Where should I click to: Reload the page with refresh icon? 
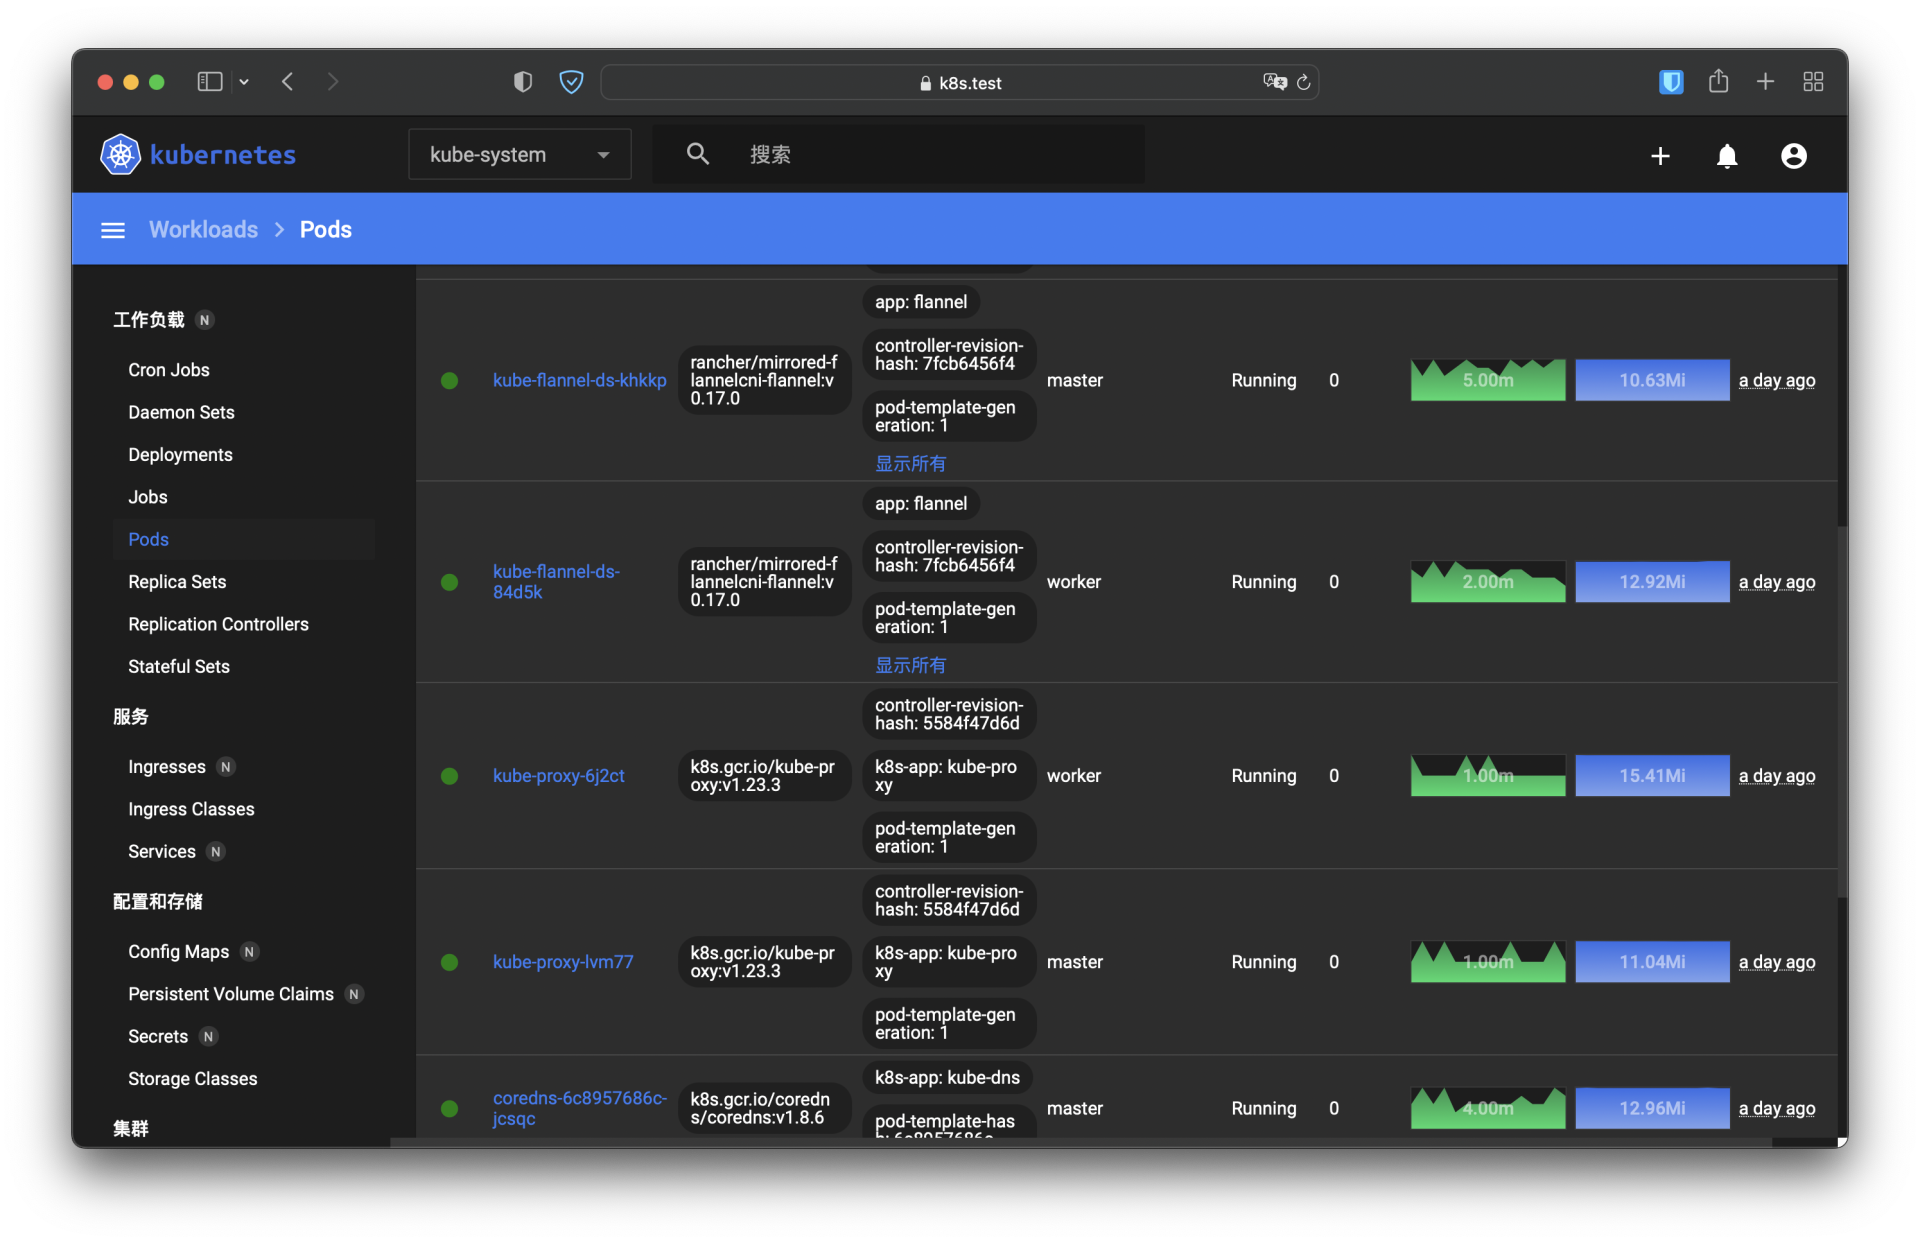pyautogui.click(x=1304, y=82)
